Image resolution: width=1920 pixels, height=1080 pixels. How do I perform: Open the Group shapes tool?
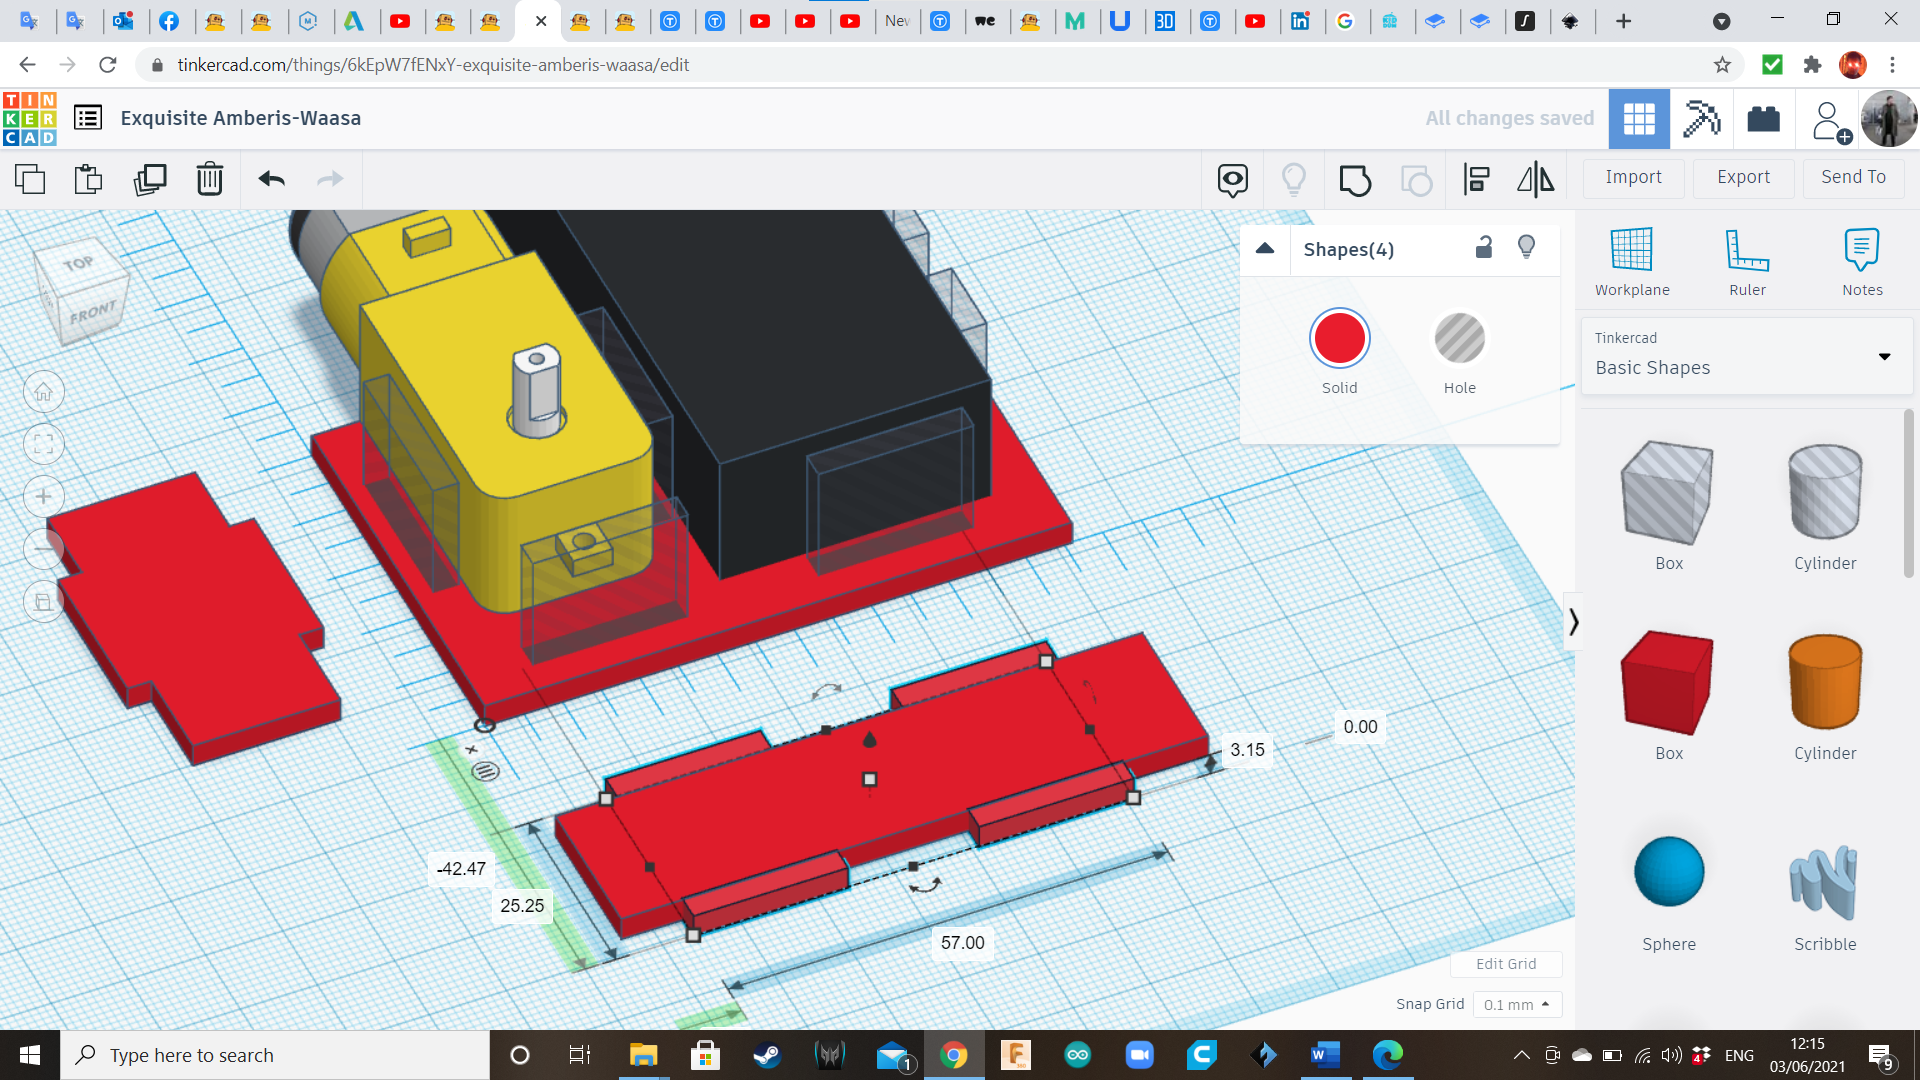(1355, 180)
